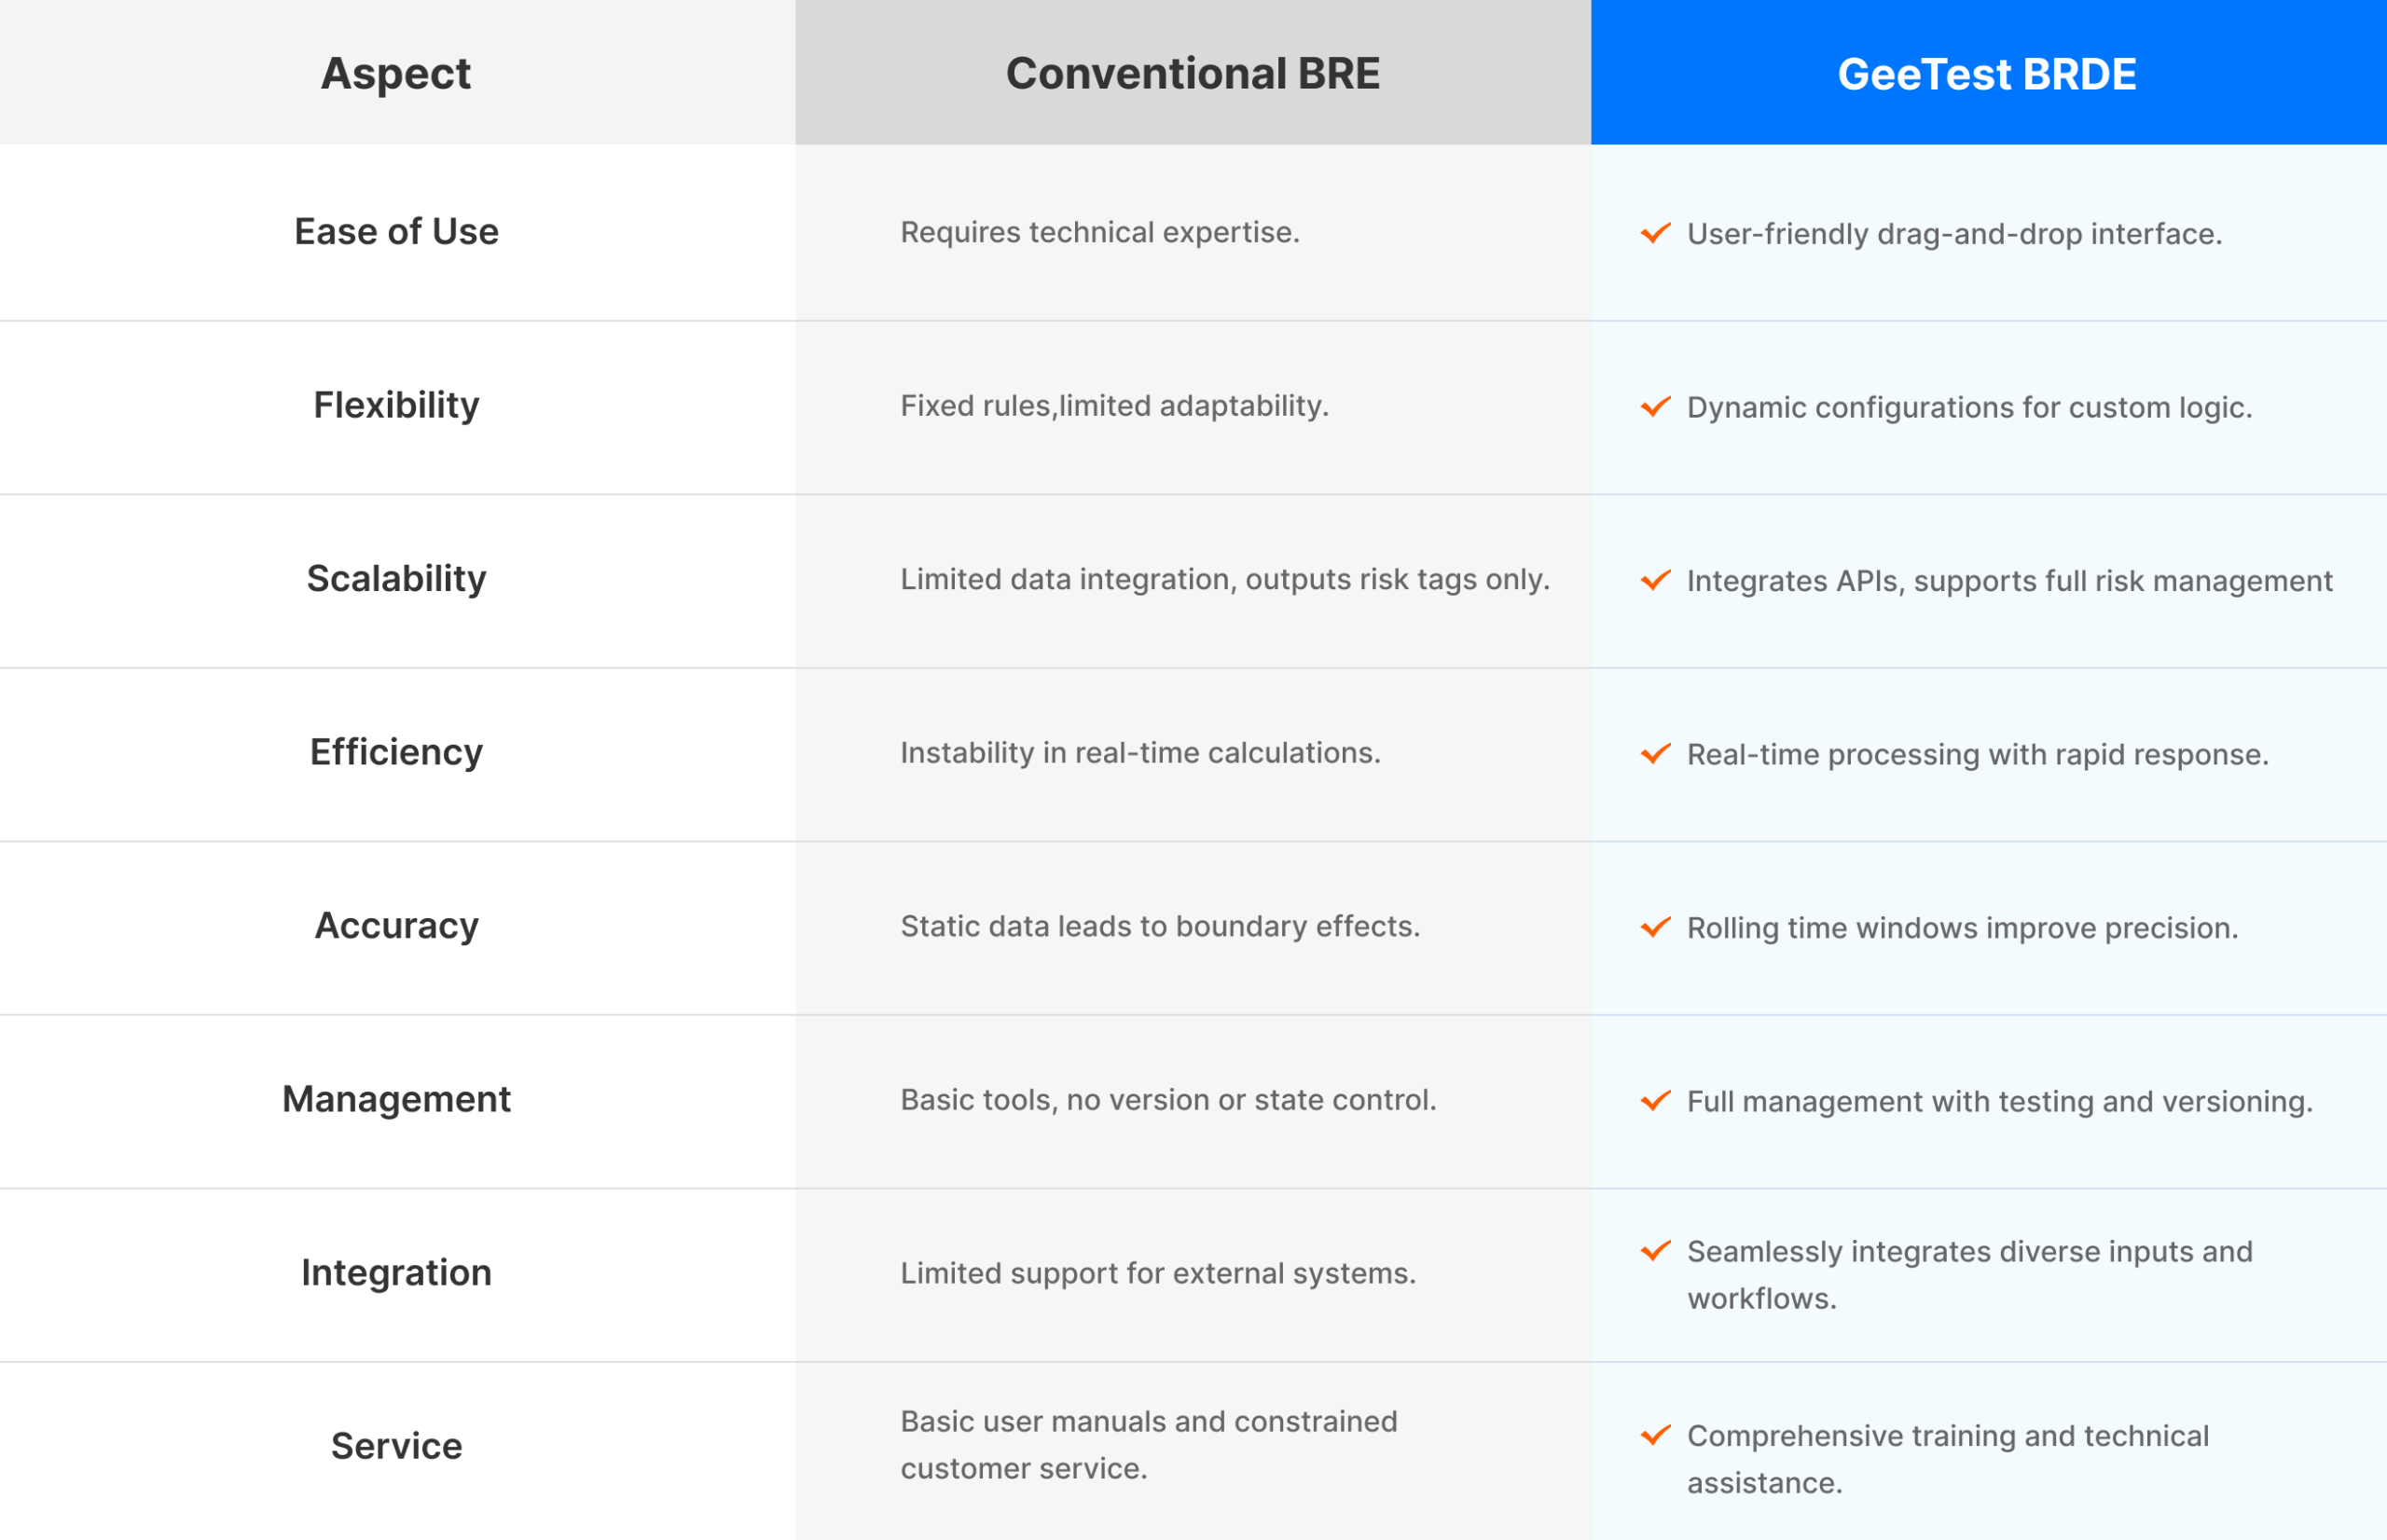The image size is (2387, 1540).
Task: Click the Efficiency row label
Action: (x=396, y=753)
